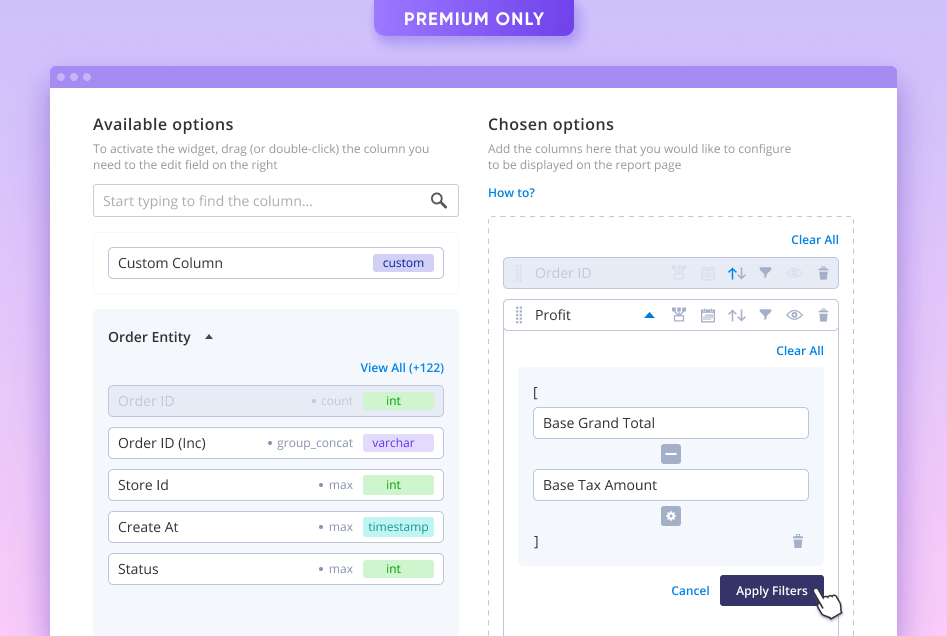Viewport: 947px width, 636px height.
Task: Click the View All (+122) link
Action: [x=401, y=368]
